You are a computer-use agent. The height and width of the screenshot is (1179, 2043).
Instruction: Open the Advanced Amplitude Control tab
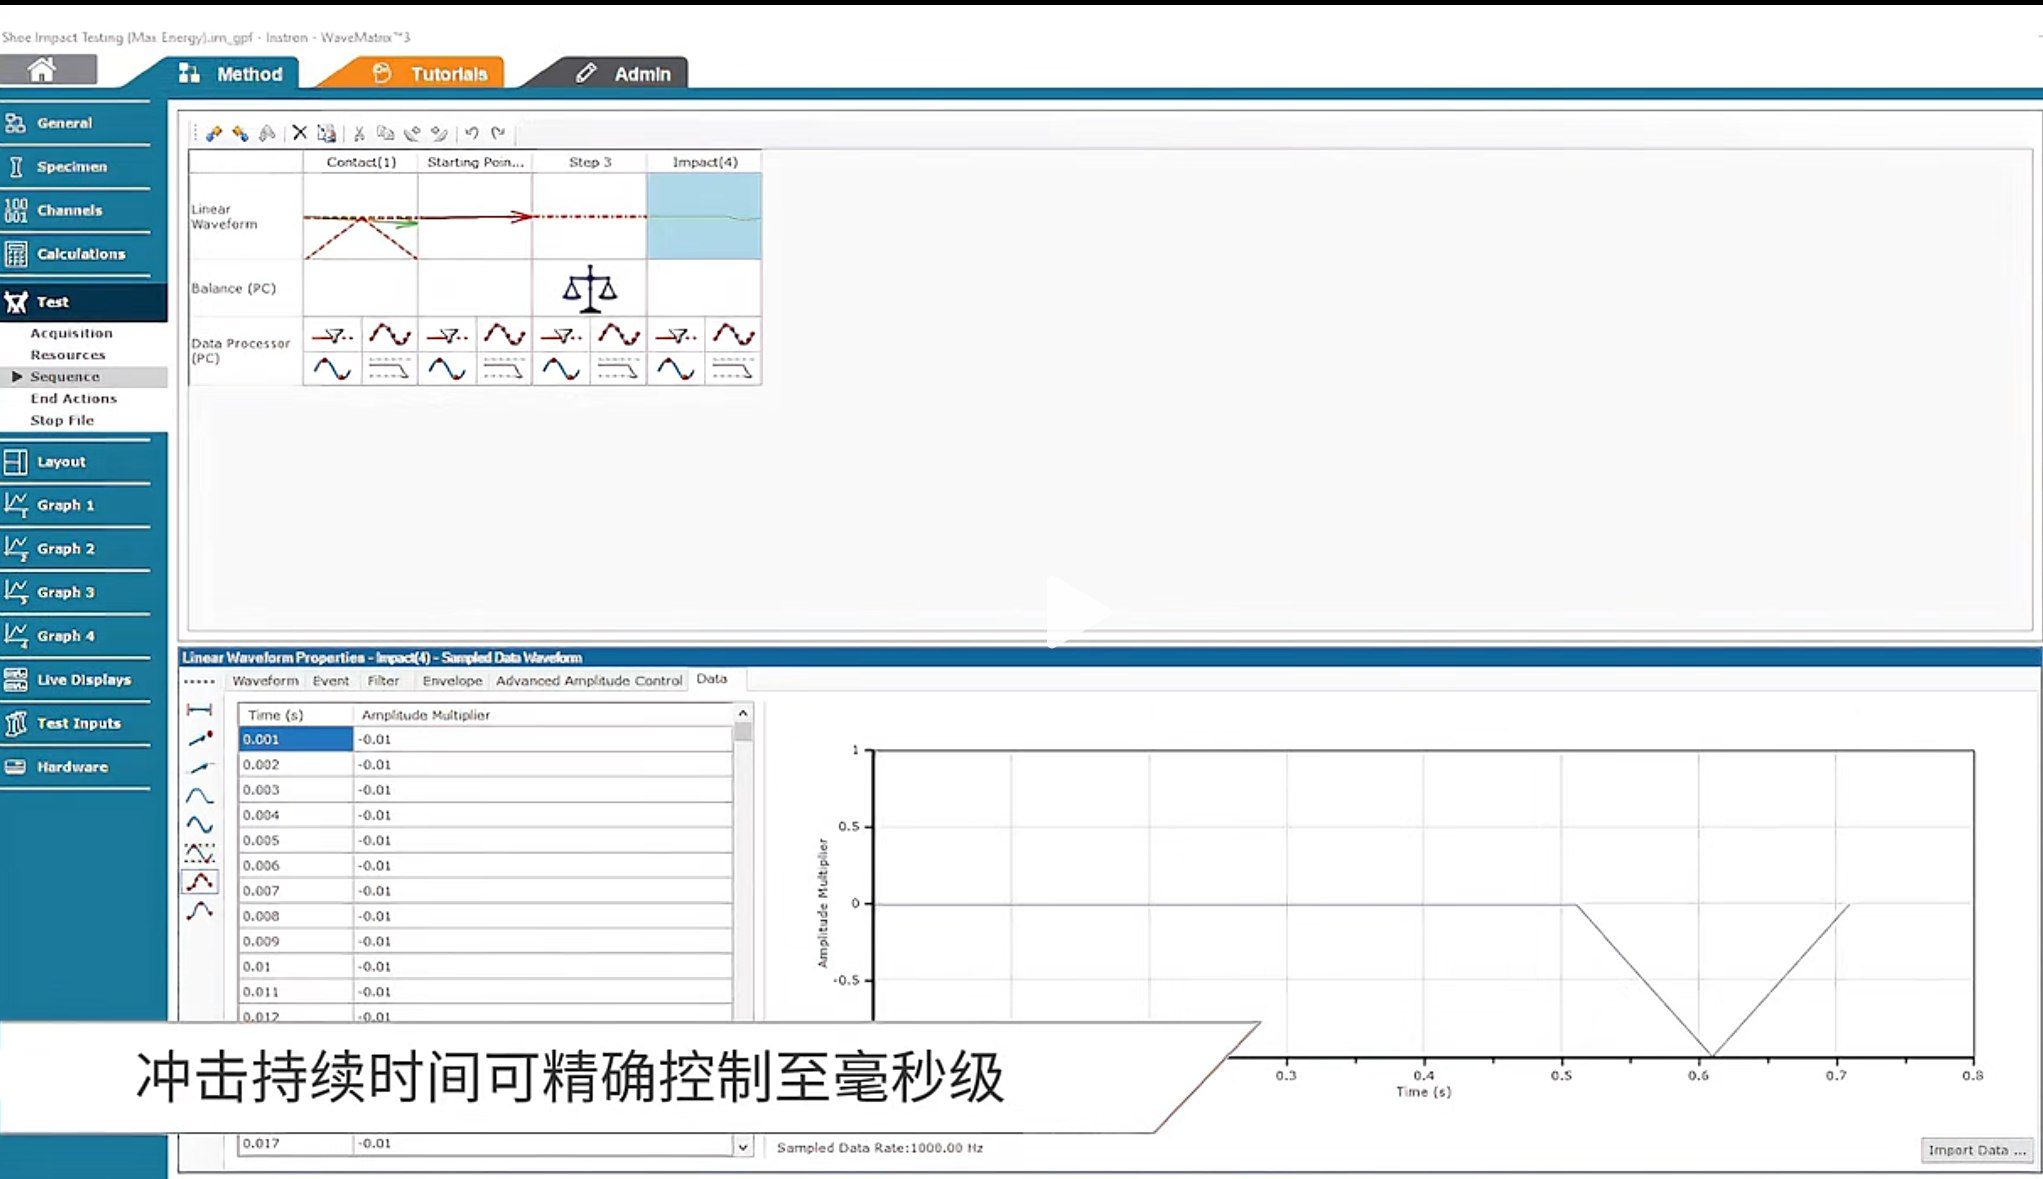point(588,681)
